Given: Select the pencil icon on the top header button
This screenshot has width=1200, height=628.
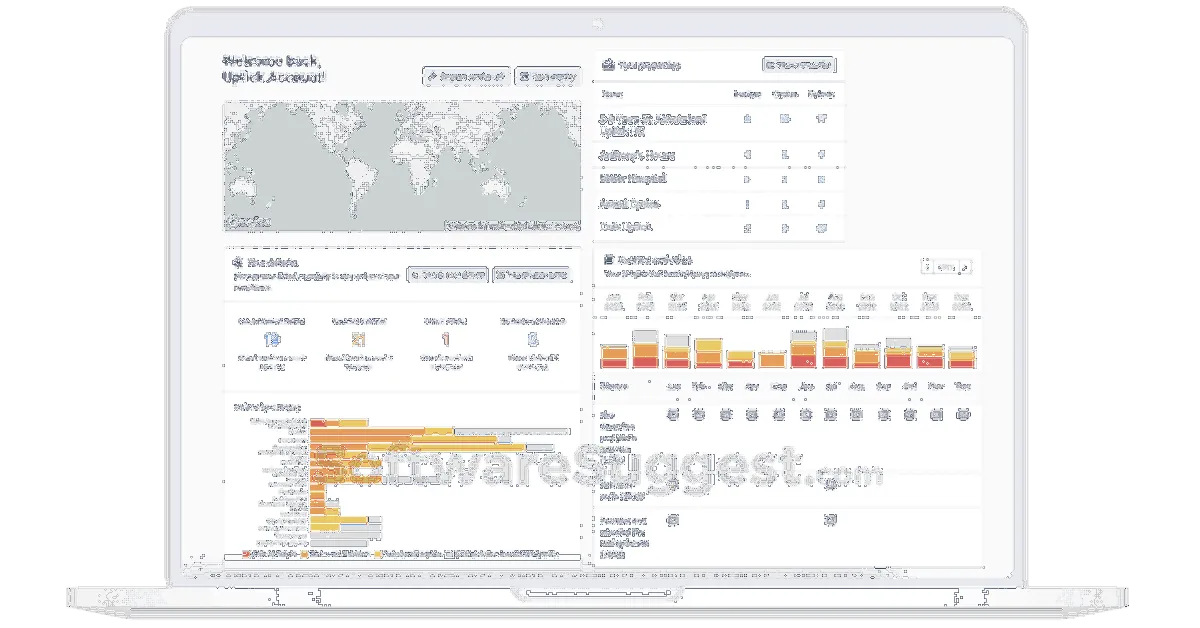Looking at the screenshot, I should click(x=435, y=74).
